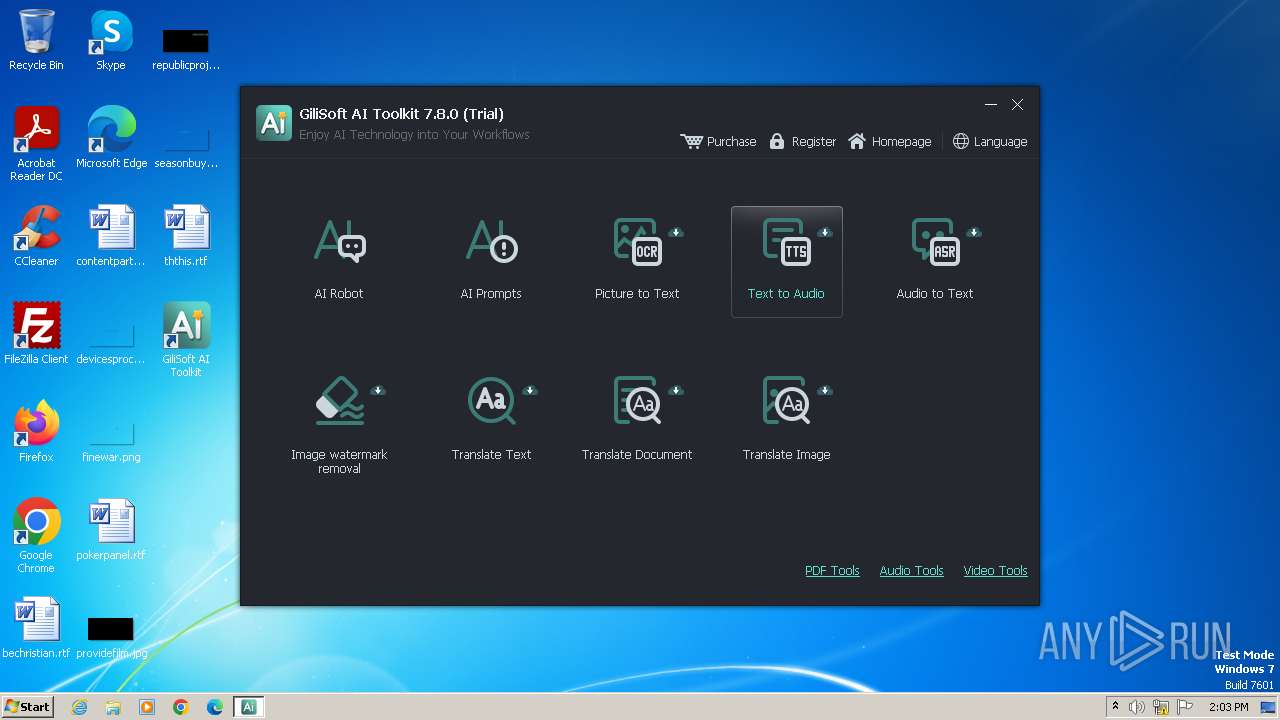Select FileZilla Client desktop shortcut
Image resolution: width=1280 pixels, height=720 pixels.
click(x=36, y=334)
